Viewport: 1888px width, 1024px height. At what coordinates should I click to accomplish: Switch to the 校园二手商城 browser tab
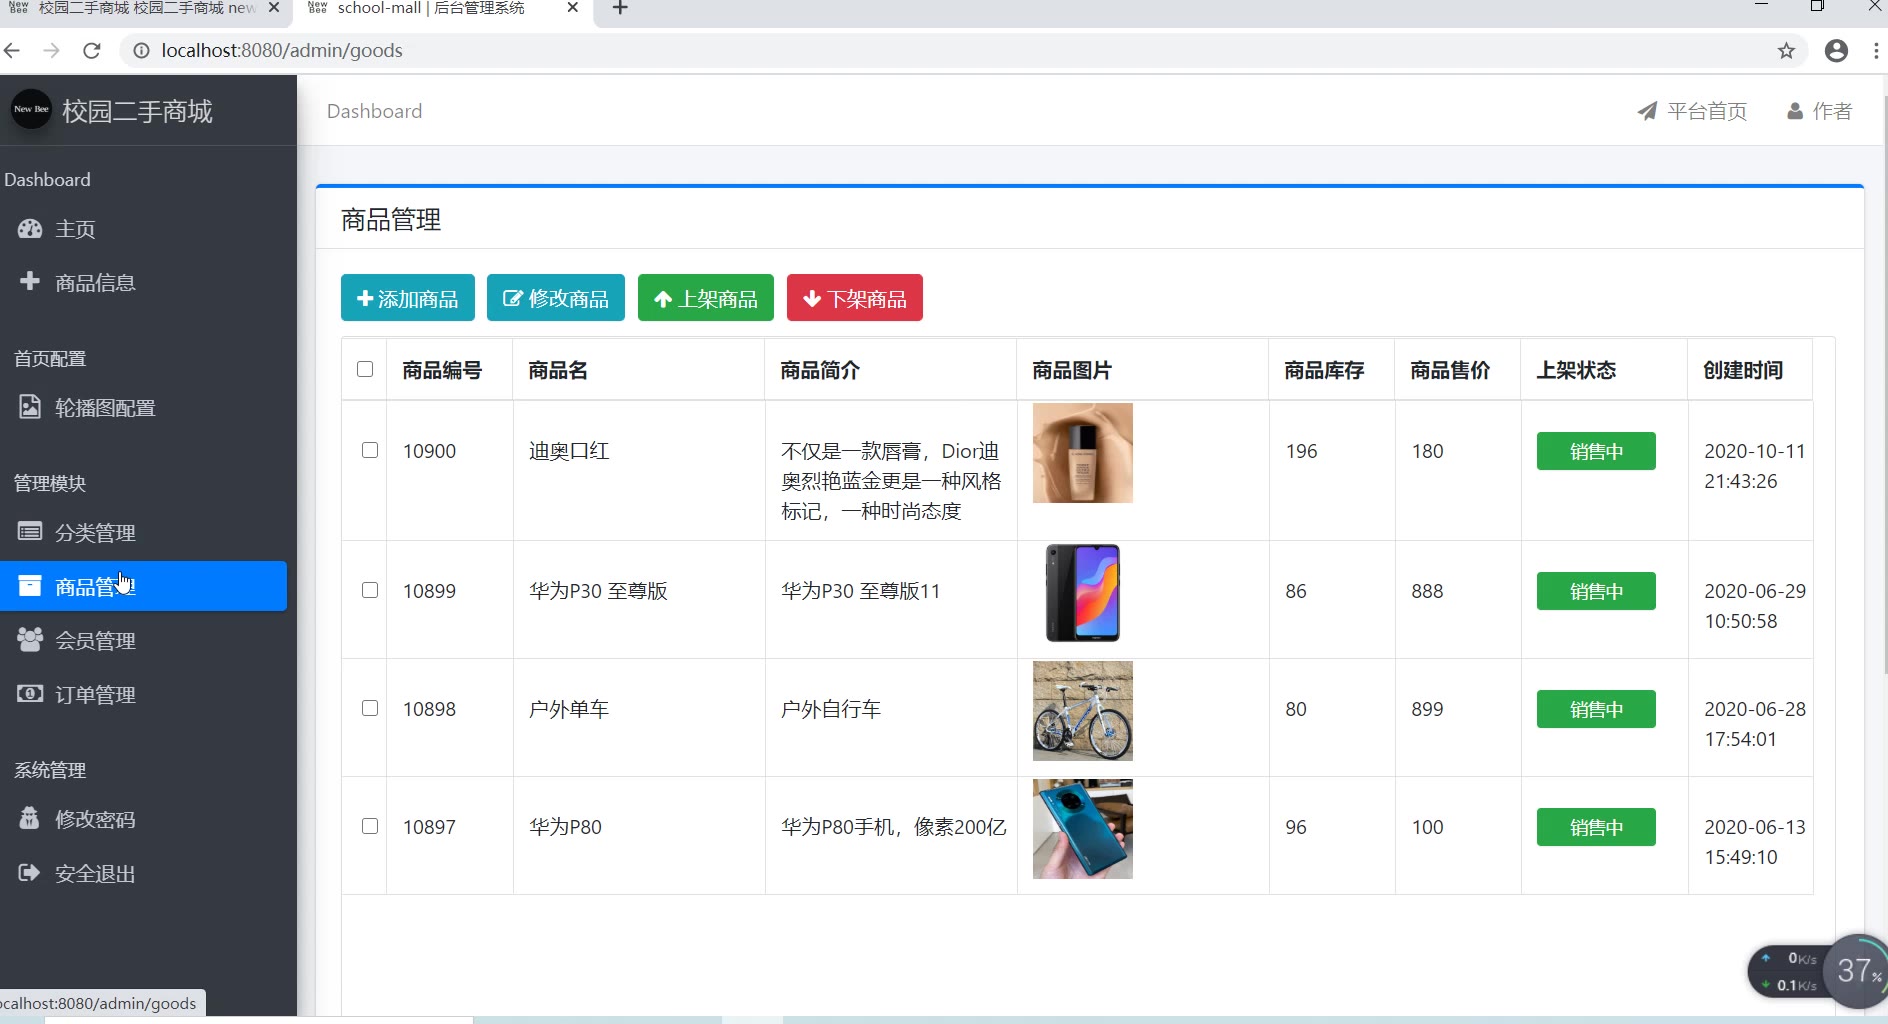pos(140,9)
